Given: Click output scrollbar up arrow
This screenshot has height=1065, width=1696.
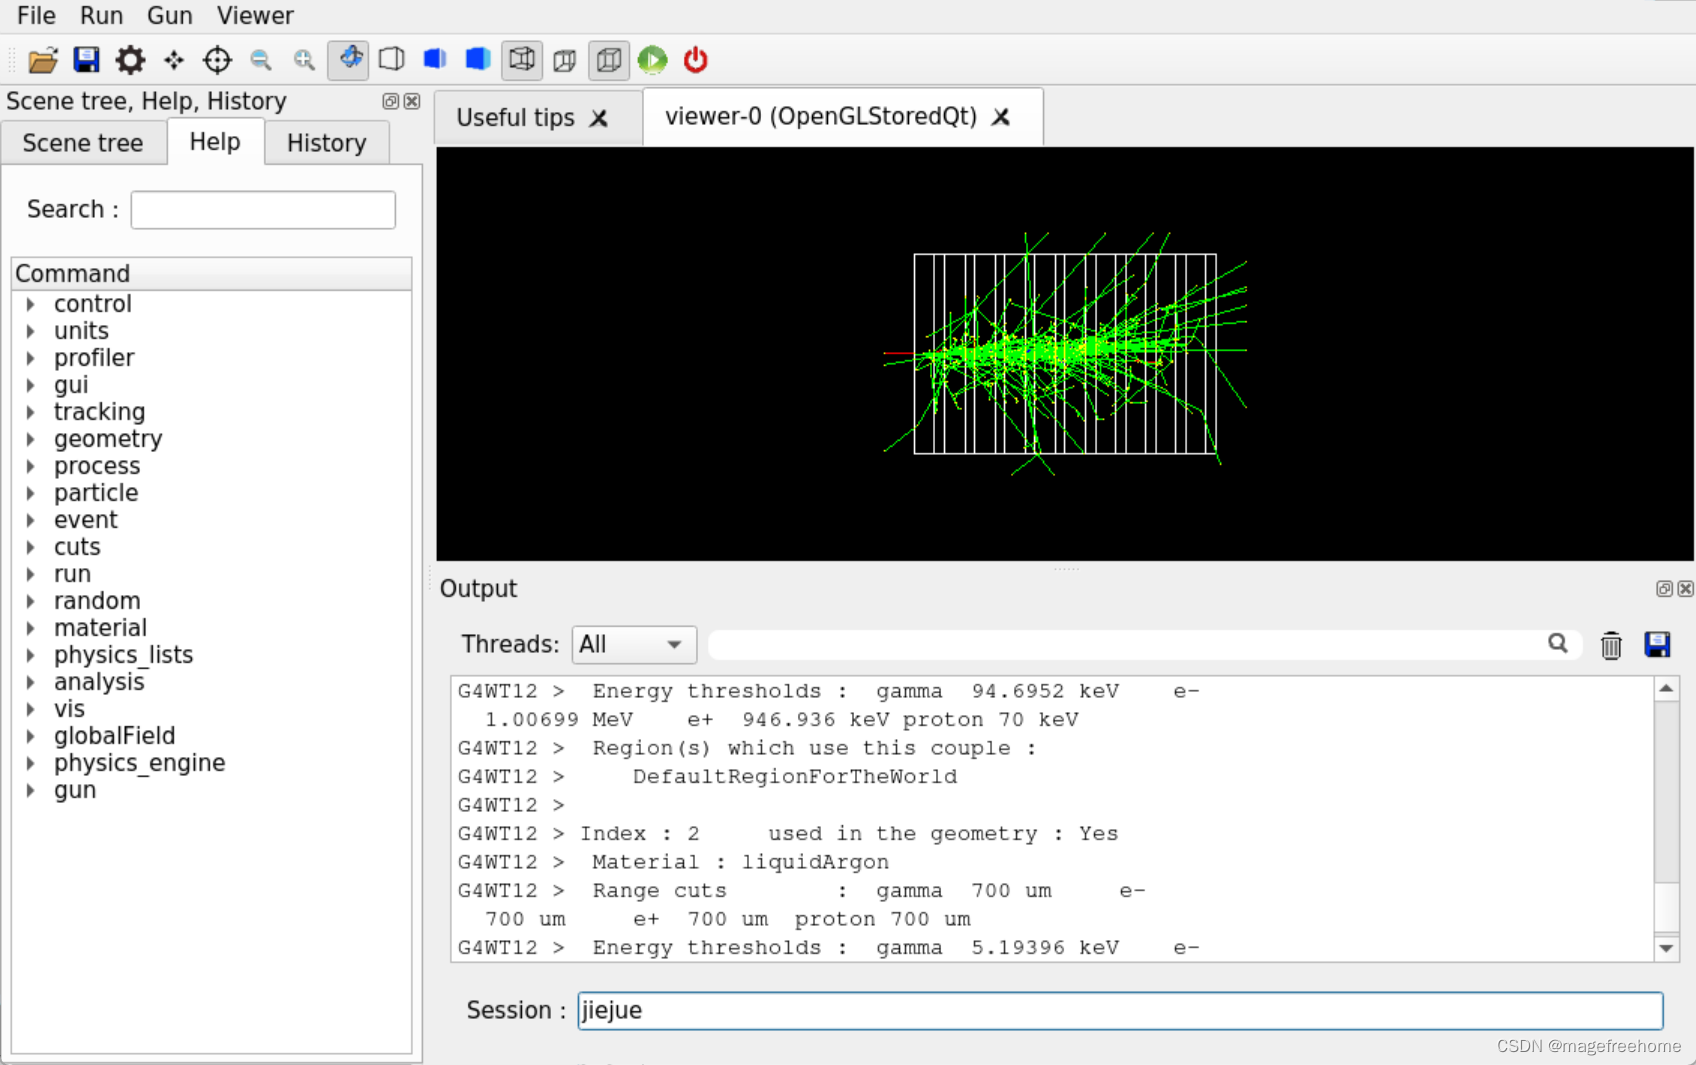Looking at the screenshot, I should click(x=1666, y=689).
